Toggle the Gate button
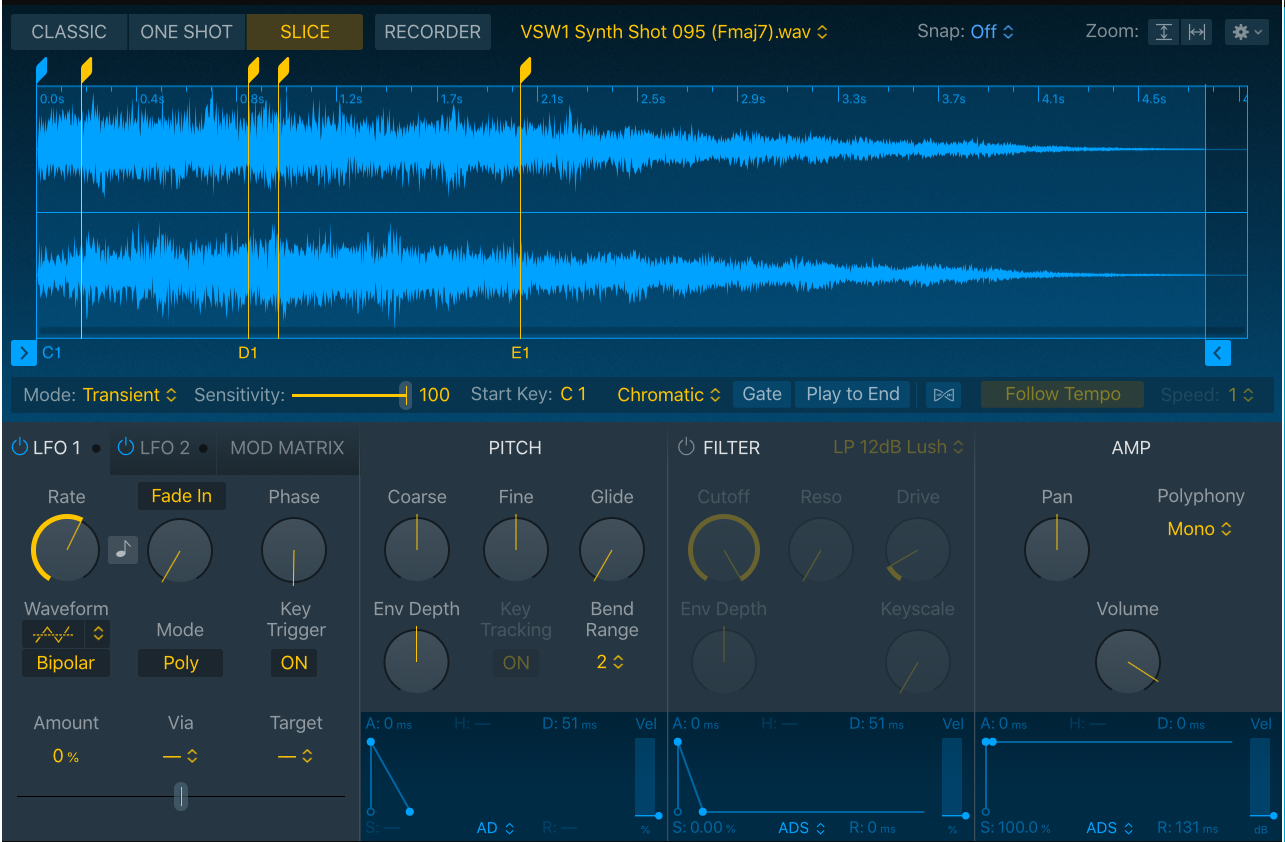The width and height of the screenshot is (1285, 842). coord(762,395)
